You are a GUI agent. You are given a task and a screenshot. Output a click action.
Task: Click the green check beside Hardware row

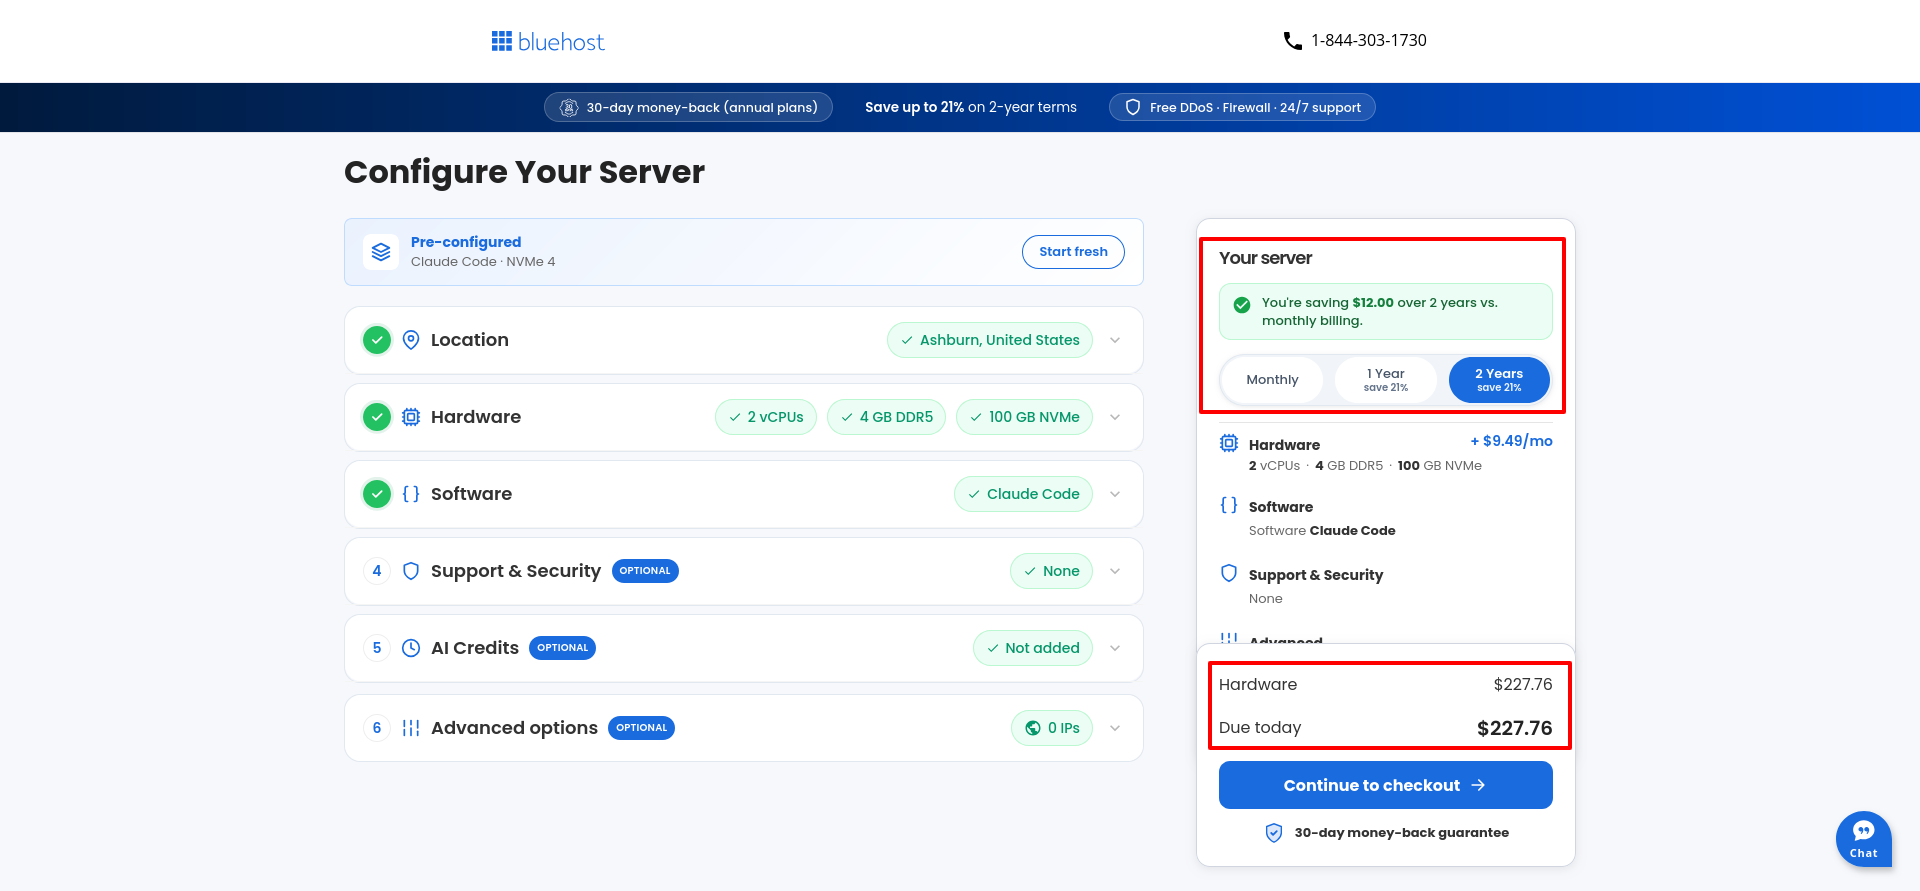pos(377,417)
